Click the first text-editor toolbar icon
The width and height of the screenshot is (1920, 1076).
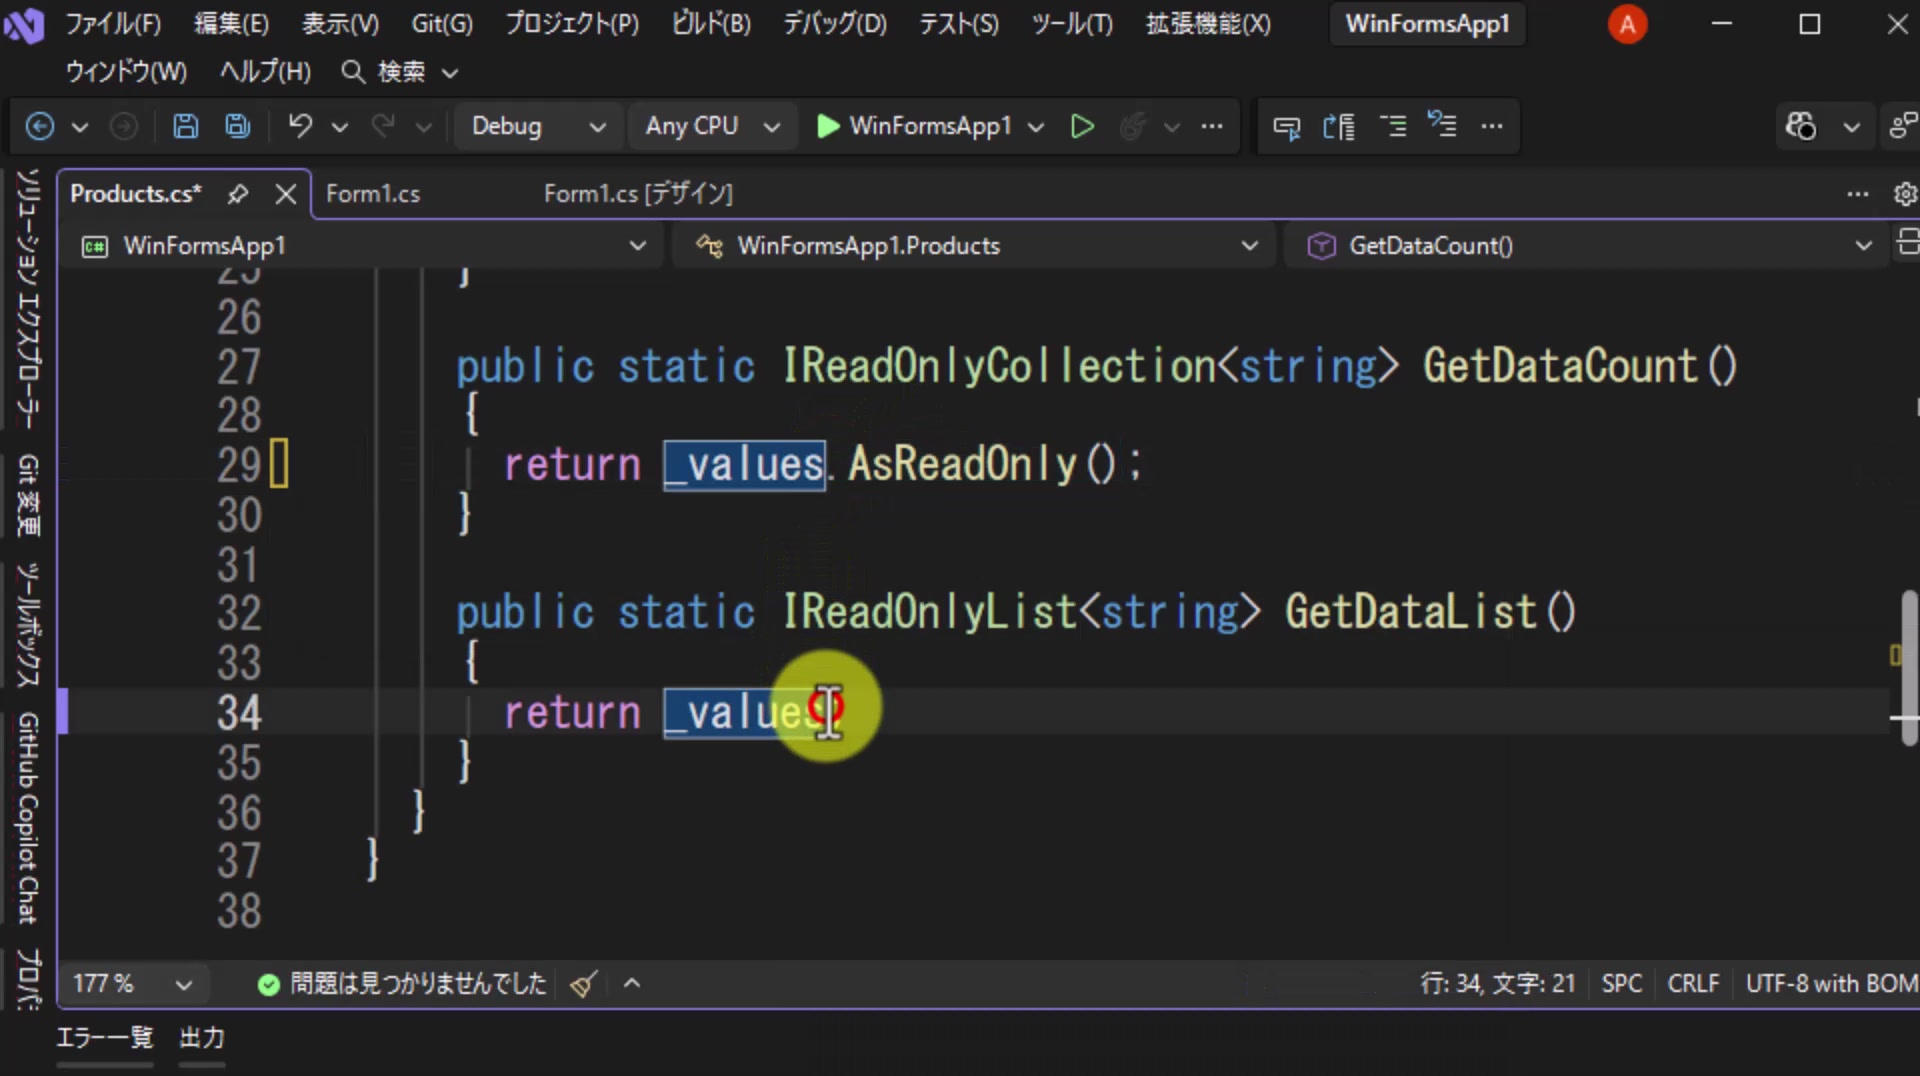1287,127
